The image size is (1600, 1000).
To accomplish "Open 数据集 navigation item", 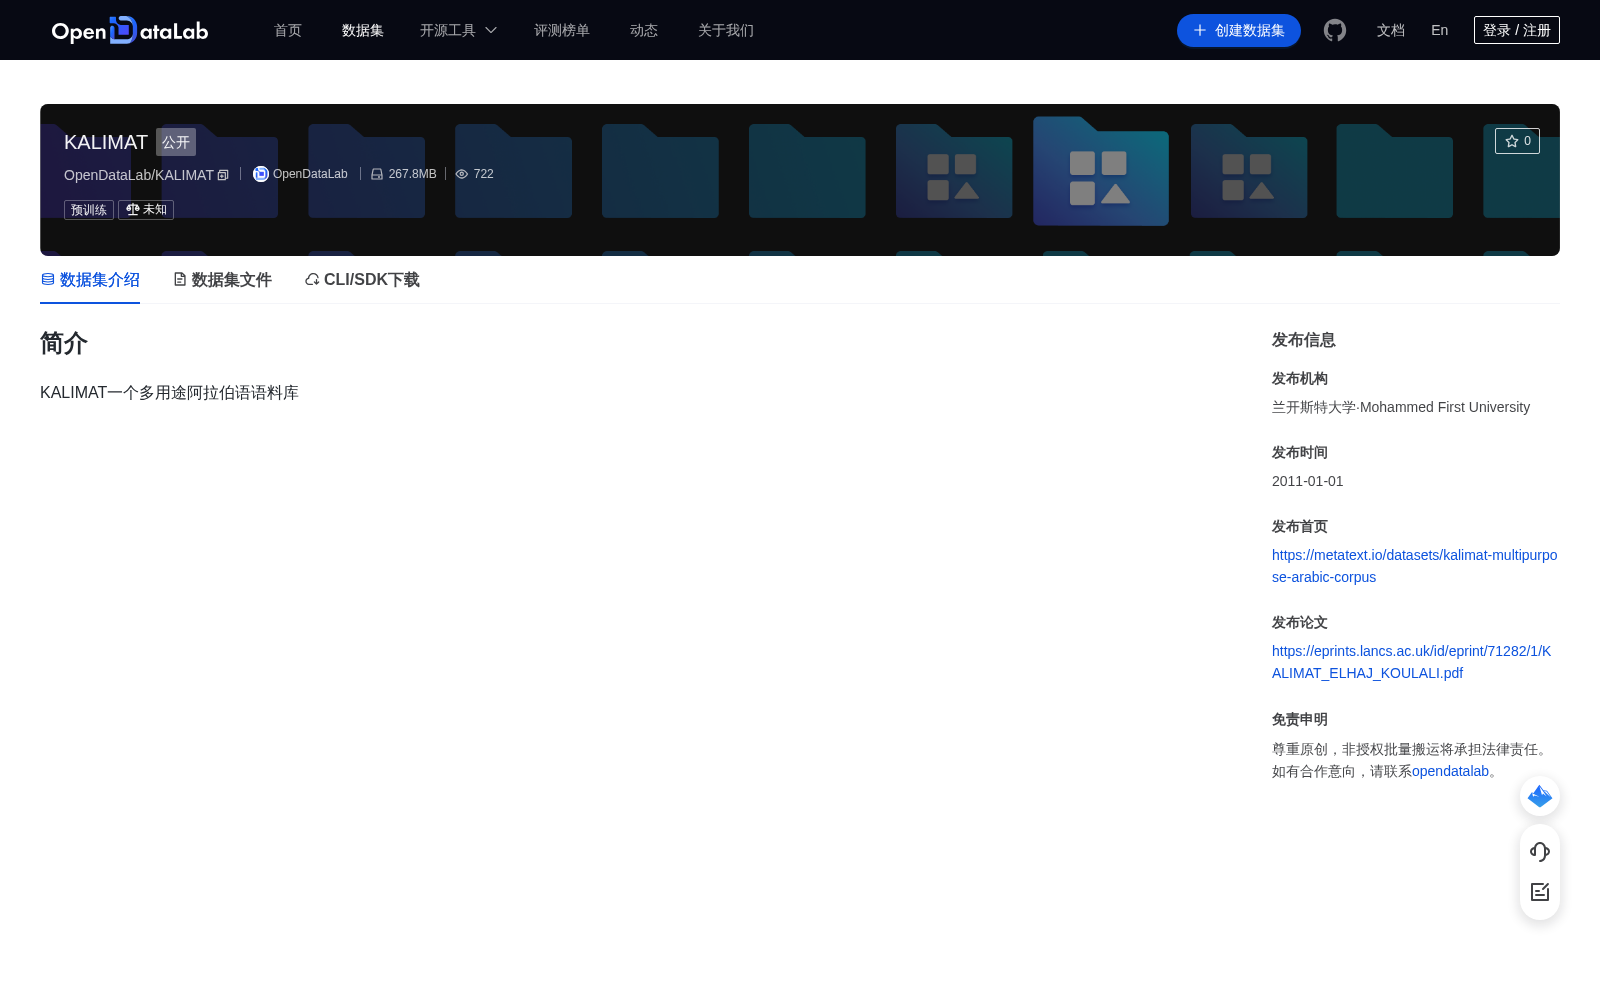I will (x=363, y=30).
